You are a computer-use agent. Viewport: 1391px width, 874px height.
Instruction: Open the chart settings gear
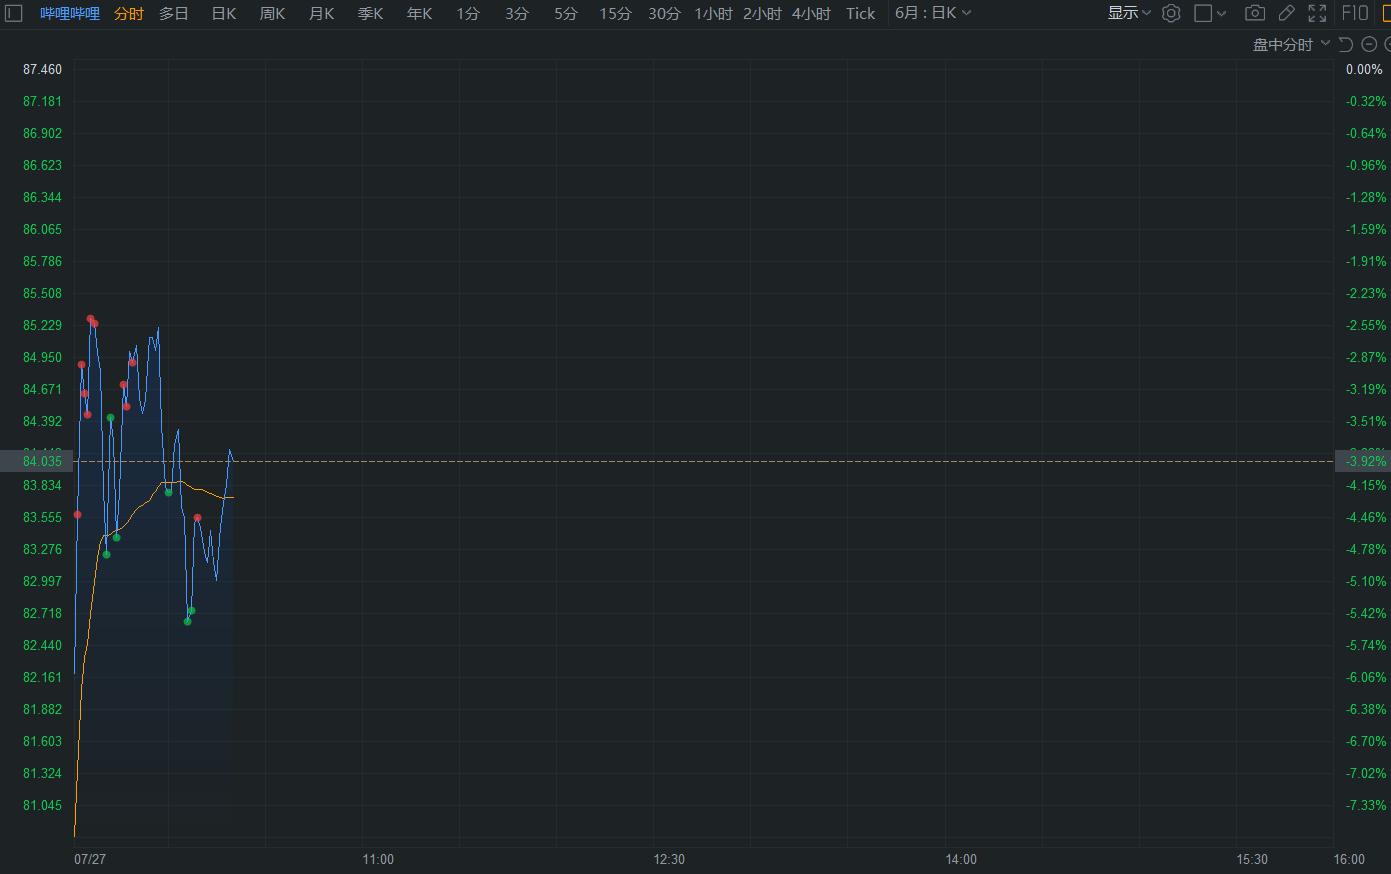click(x=1171, y=13)
